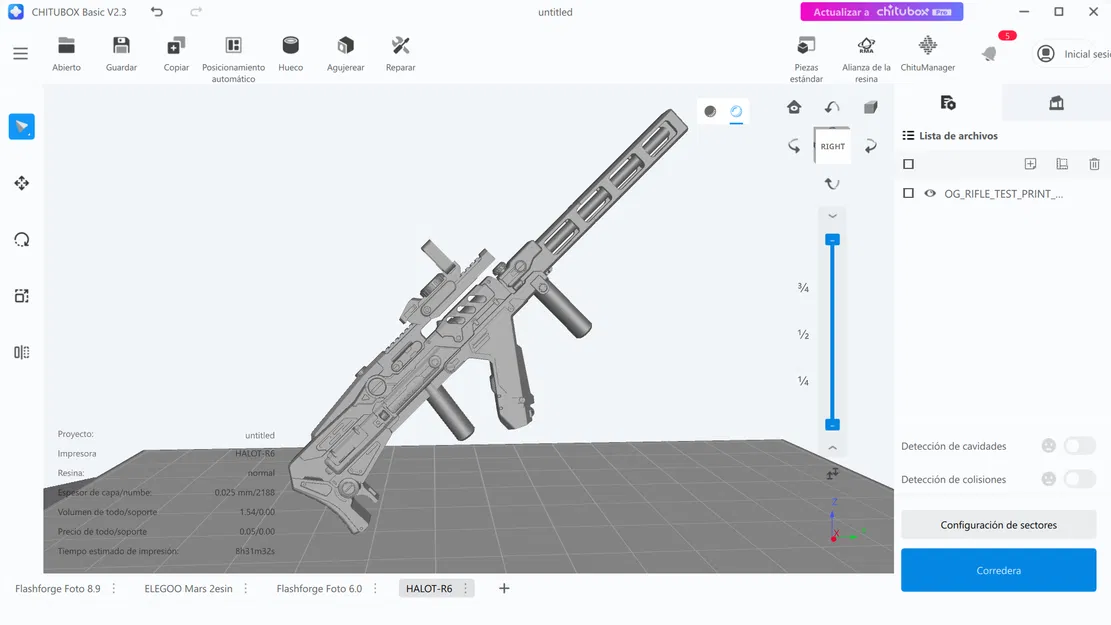Switch to the printer settings tab
Screen dimensions: 1111x625
tap(1055, 101)
